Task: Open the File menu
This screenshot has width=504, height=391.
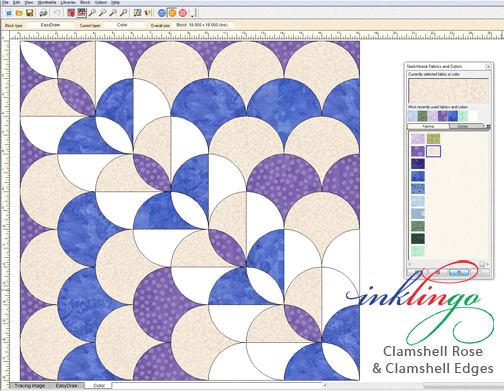Action: tap(6, 2)
